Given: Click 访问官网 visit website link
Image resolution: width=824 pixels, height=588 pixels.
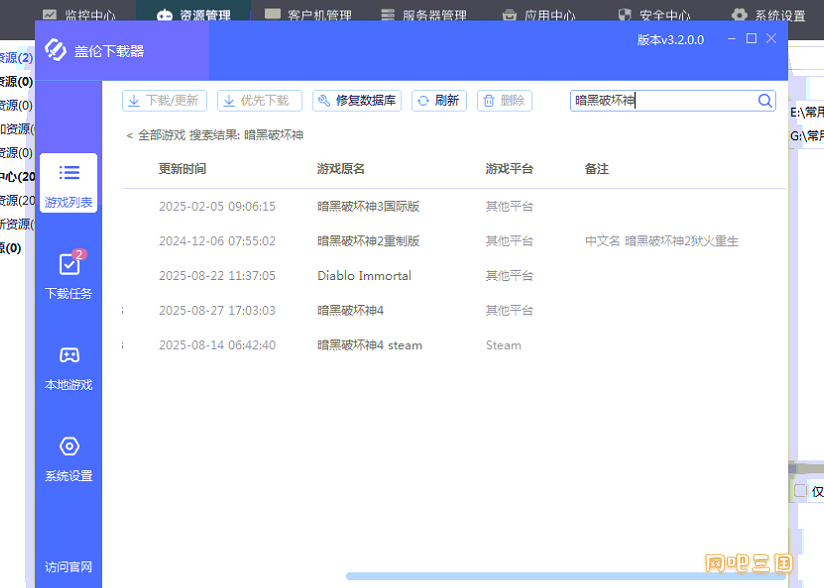Looking at the screenshot, I should (69, 567).
